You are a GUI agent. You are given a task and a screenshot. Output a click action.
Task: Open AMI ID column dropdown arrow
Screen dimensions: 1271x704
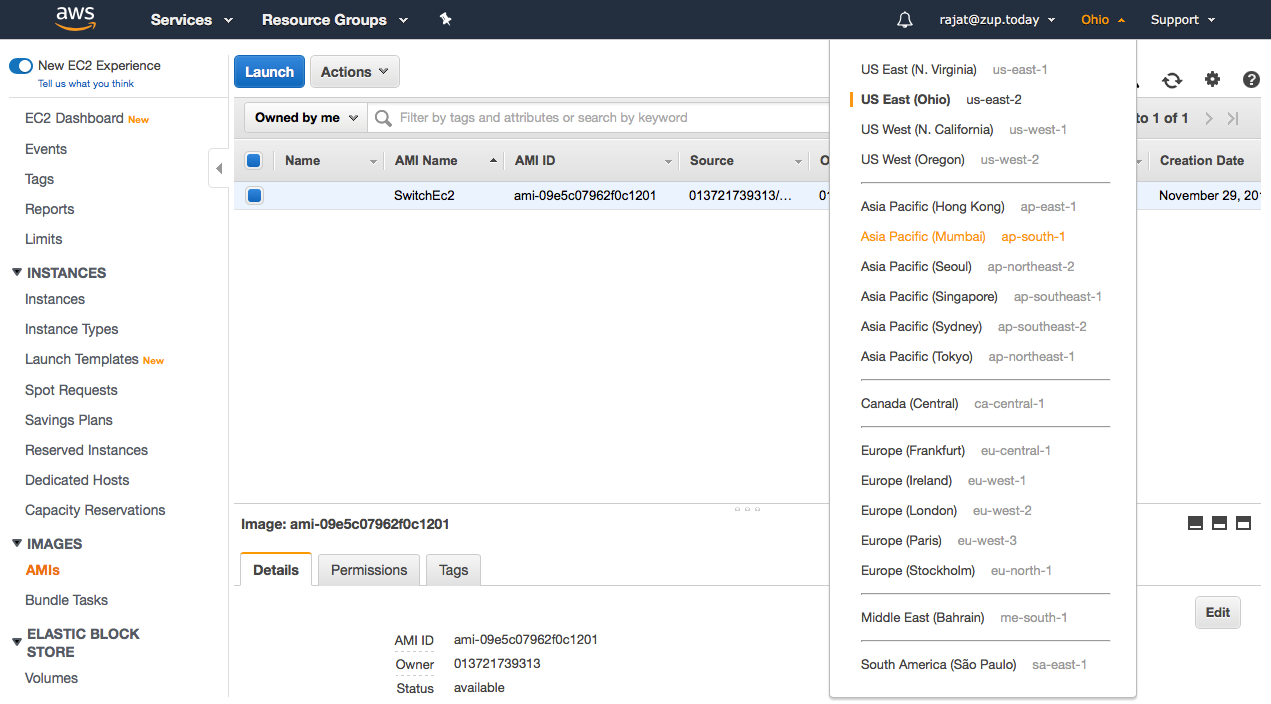pyautogui.click(x=668, y=161)
